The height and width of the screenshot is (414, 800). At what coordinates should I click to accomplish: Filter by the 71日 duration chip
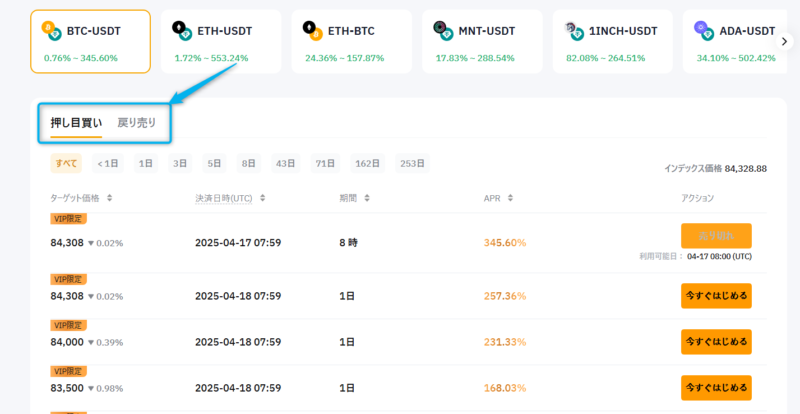(x=325, y=163)
